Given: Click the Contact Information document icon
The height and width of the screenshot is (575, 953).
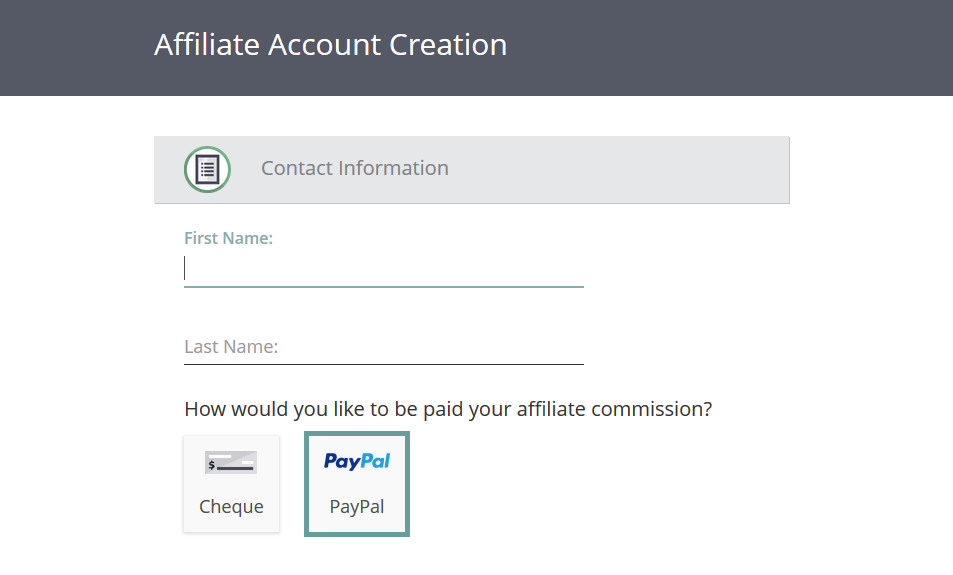Looking at the screenshot, I should pyautogui.click(x=207, y=170).
